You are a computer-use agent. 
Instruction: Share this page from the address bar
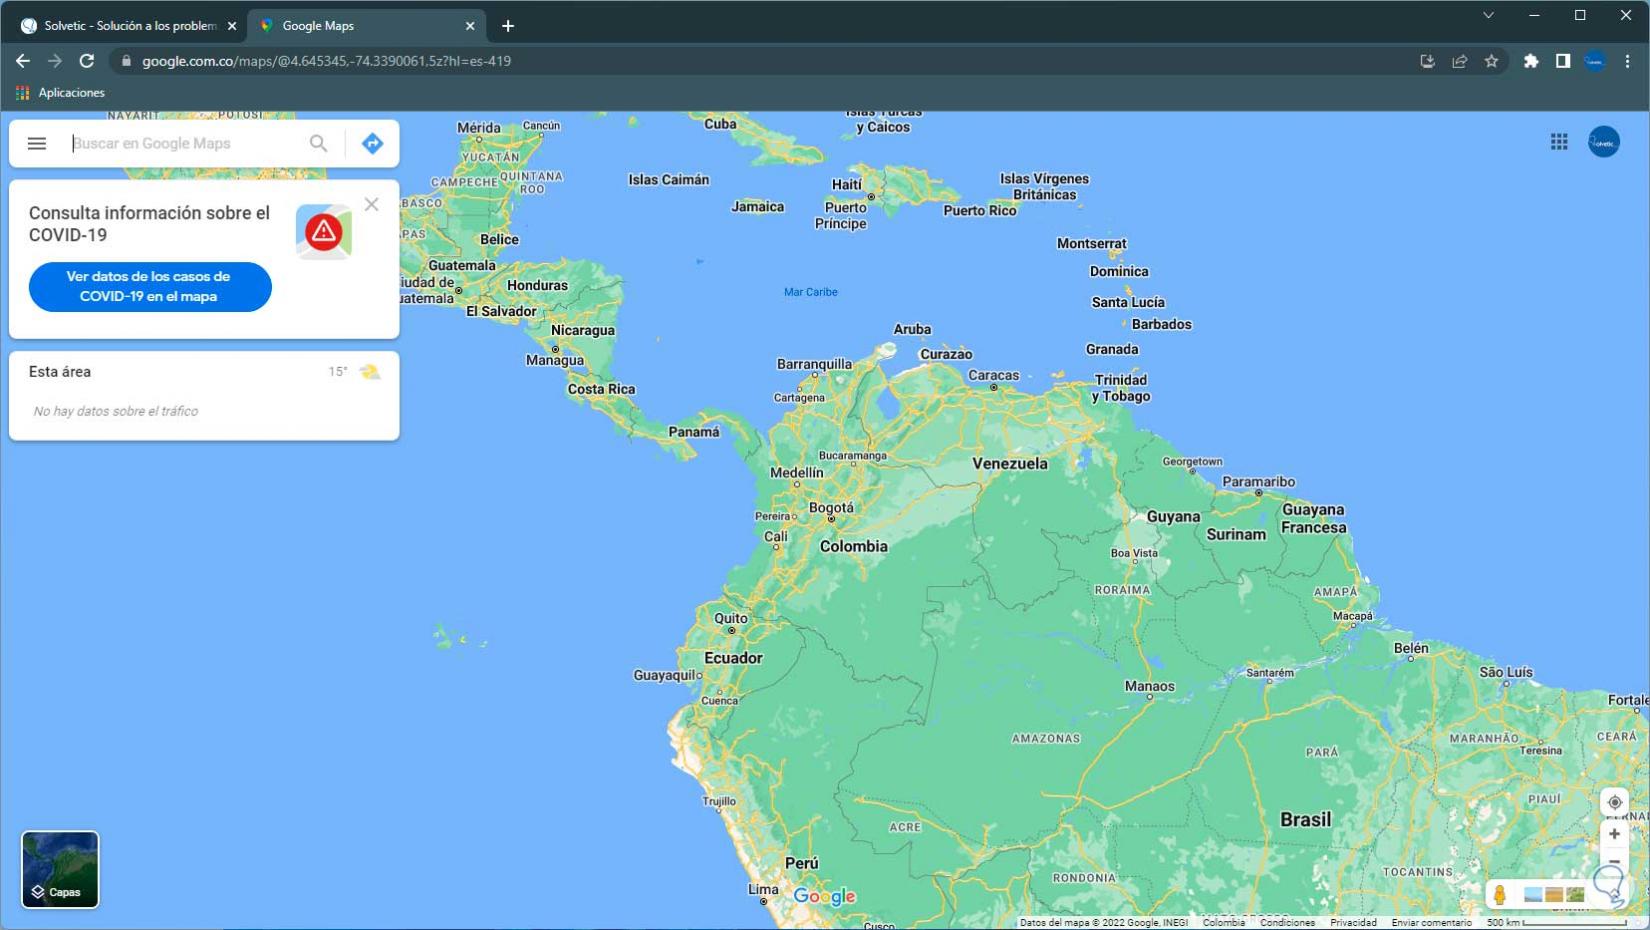1459,61
